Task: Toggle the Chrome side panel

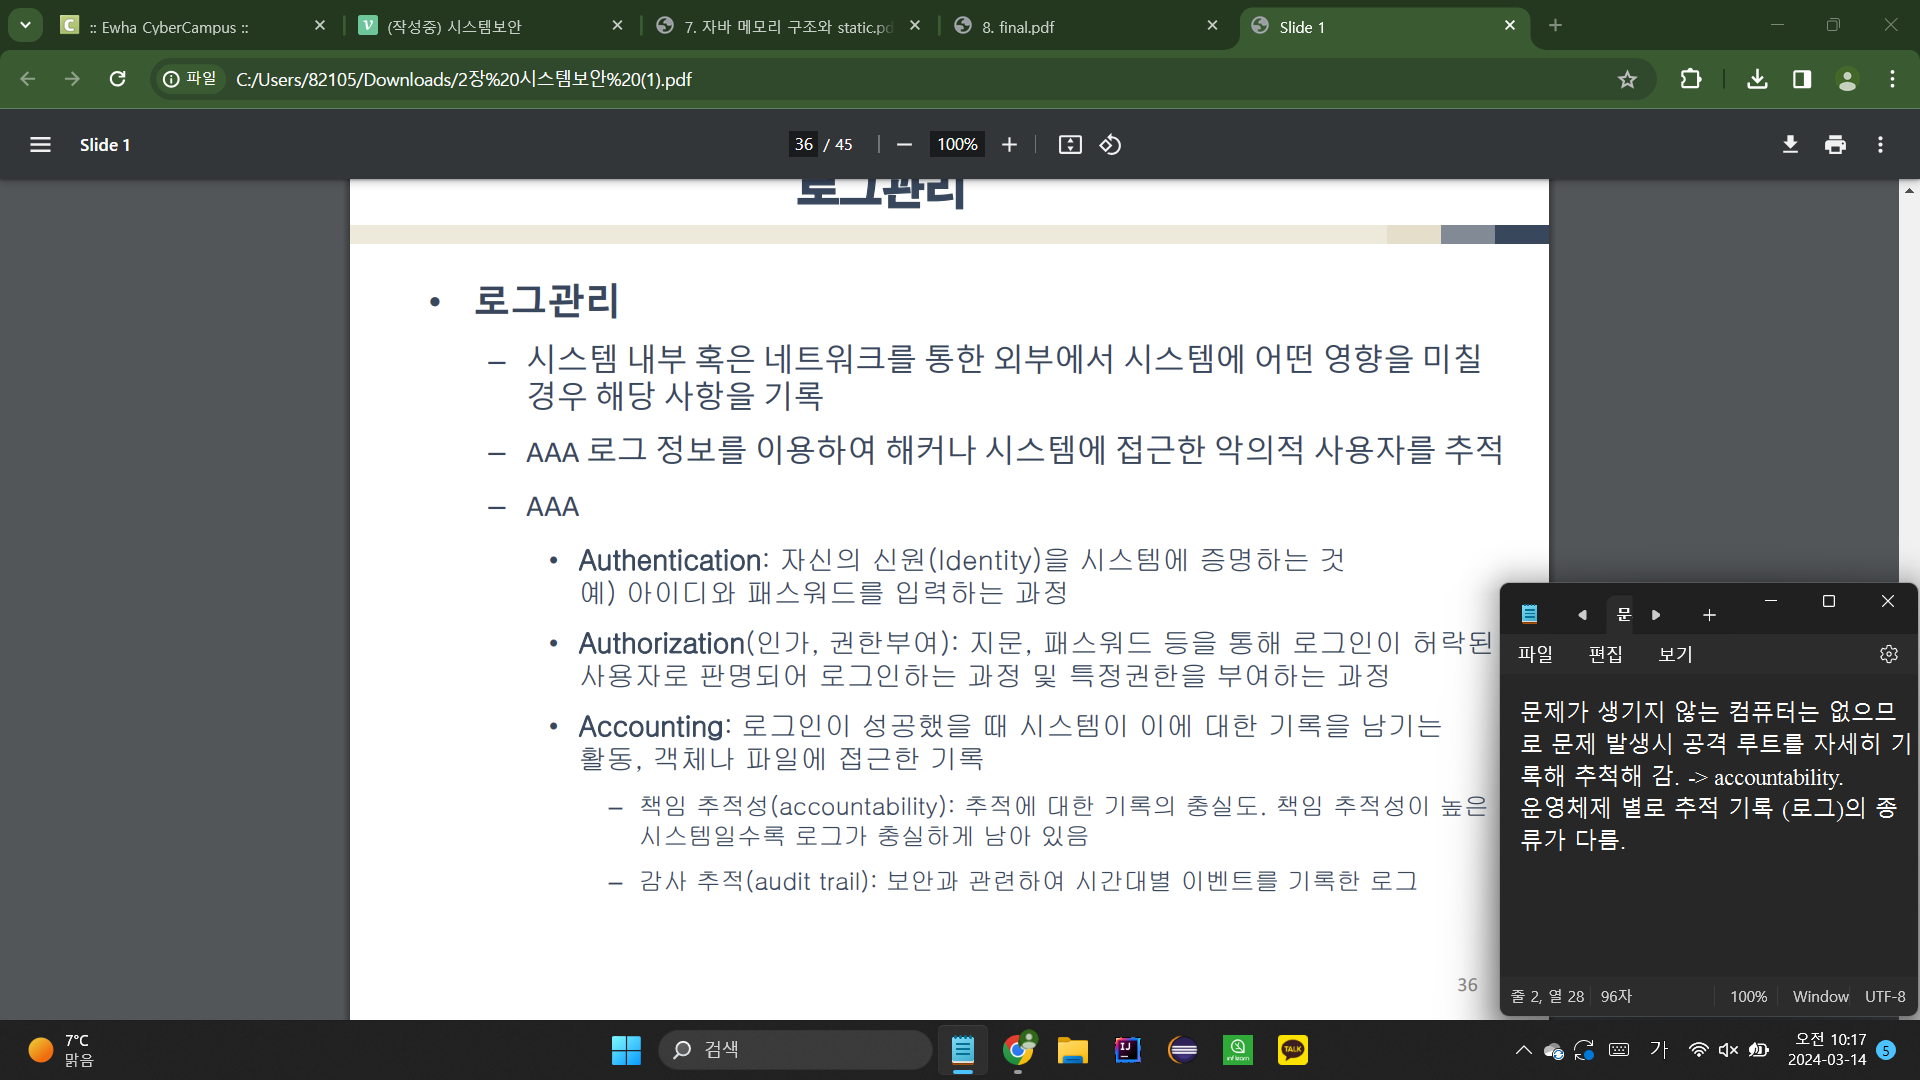Action: (1802, 79)
